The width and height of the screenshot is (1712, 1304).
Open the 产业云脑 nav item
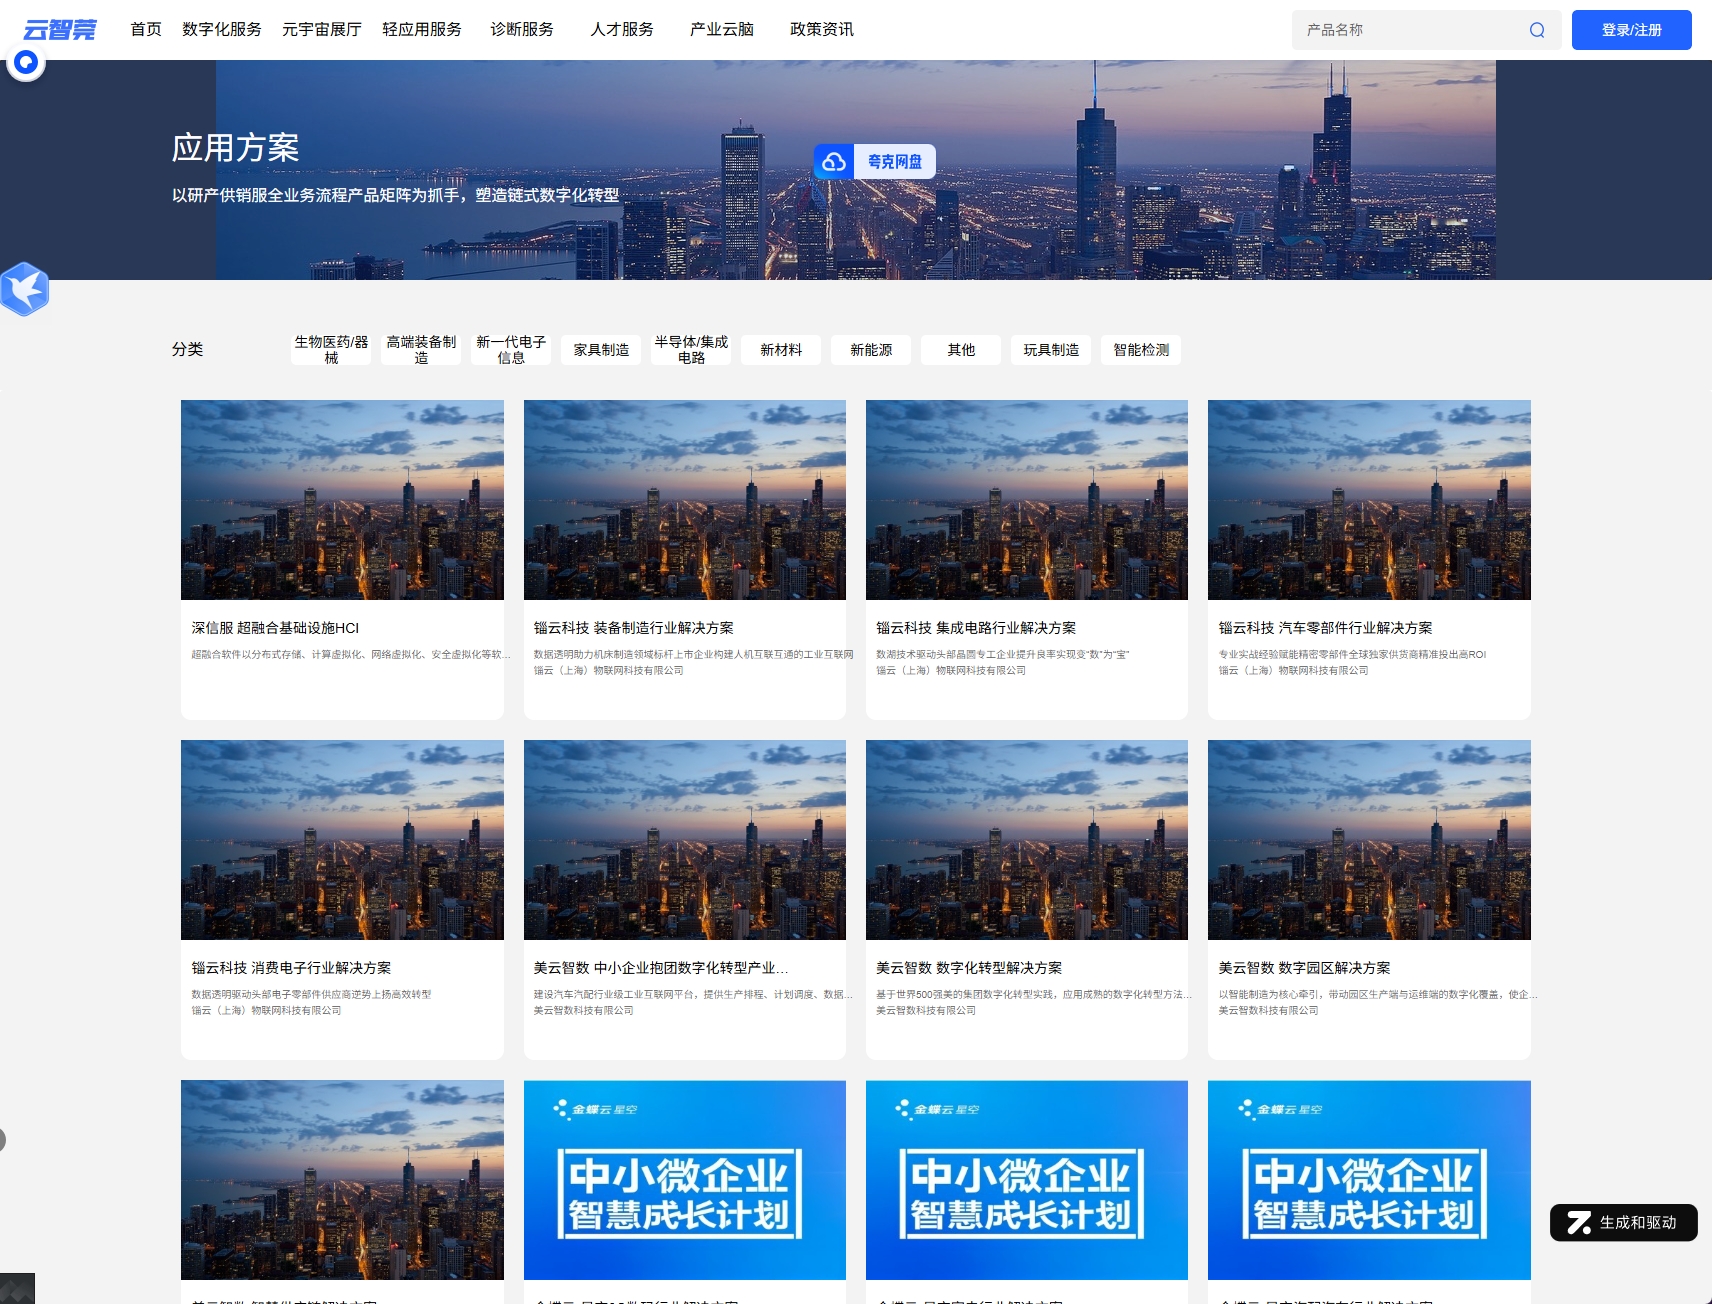coord(721,30)
